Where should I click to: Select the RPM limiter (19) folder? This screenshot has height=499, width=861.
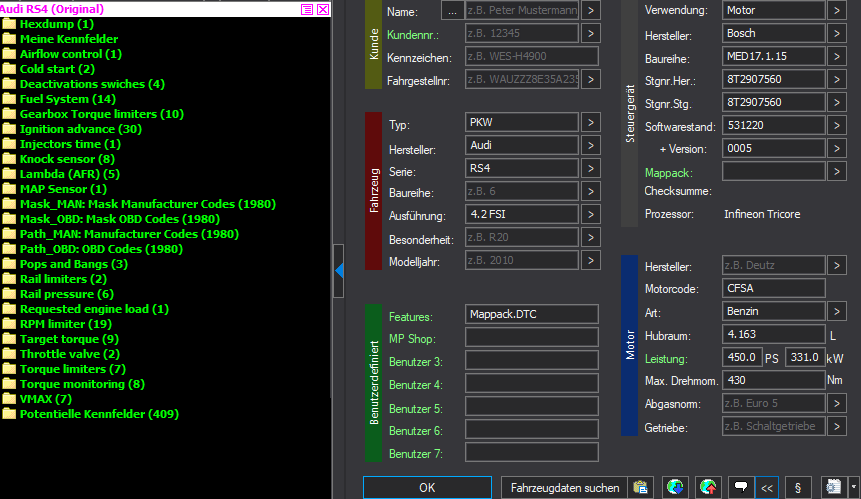click(65, 324)
